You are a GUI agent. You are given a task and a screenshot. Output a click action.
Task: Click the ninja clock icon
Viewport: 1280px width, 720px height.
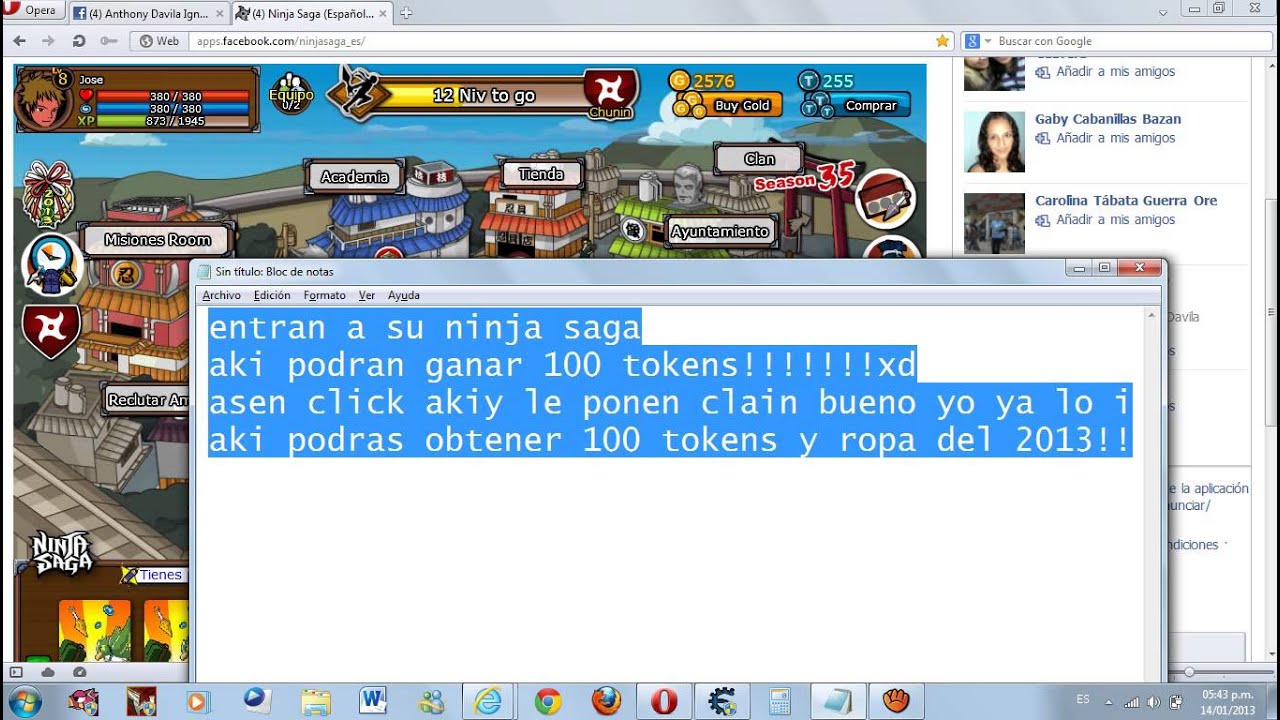coord(50,266)
